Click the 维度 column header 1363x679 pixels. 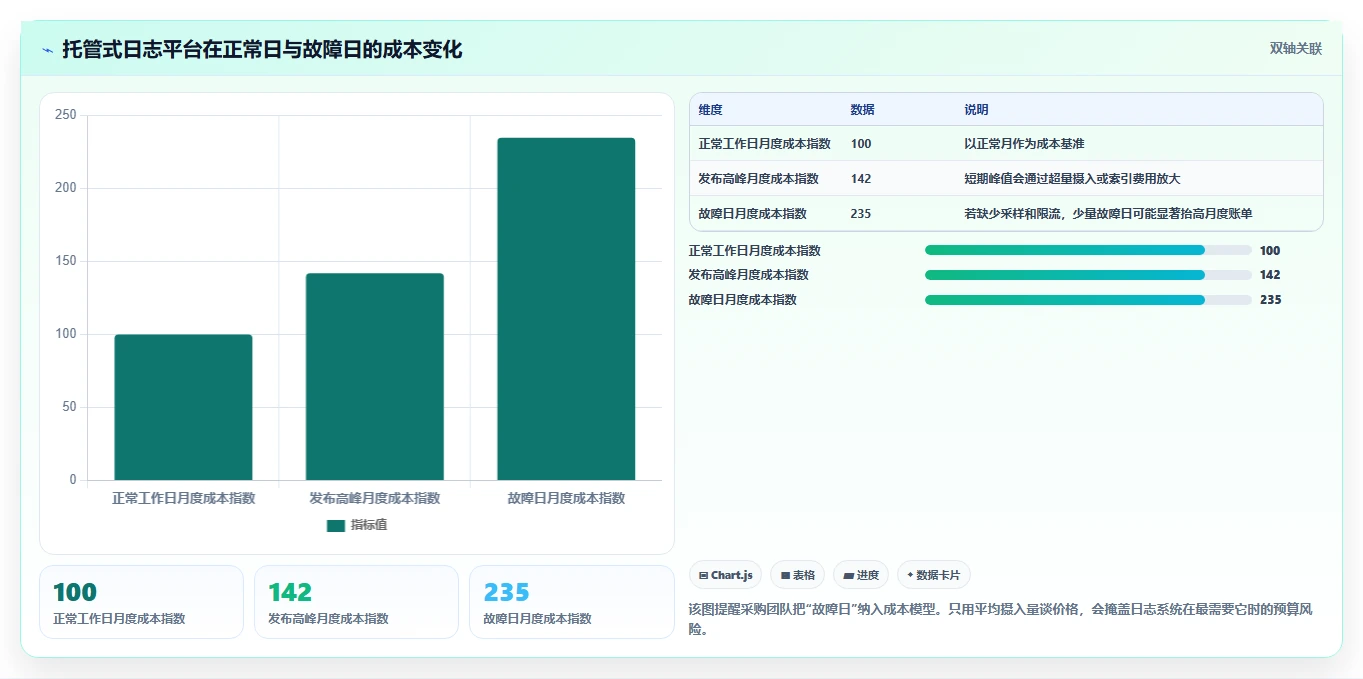(710, 110)
